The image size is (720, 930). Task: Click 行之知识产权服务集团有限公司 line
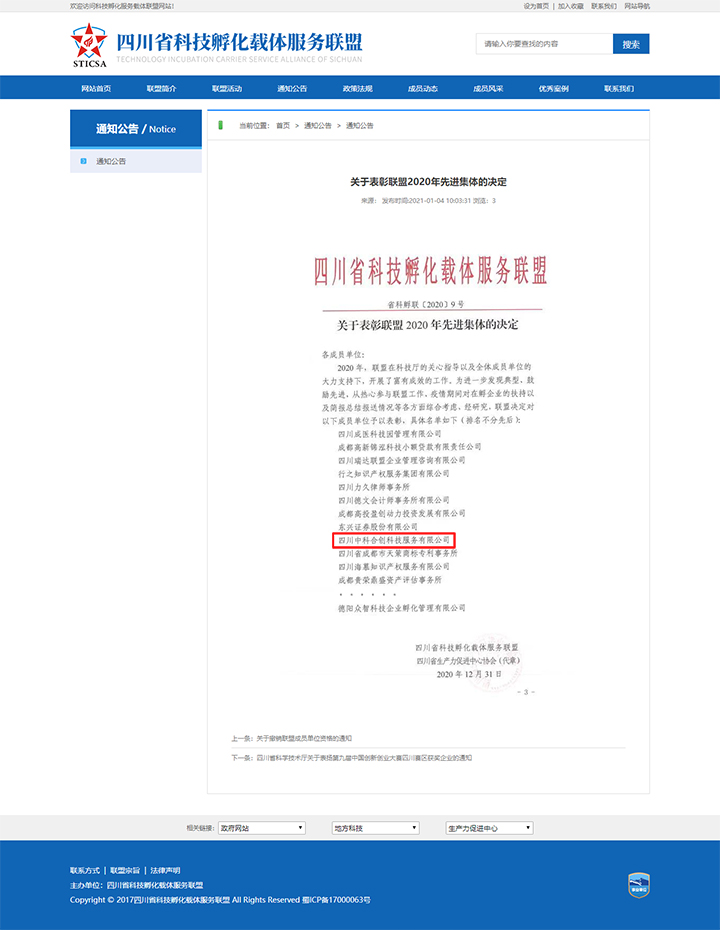point(394,473)
